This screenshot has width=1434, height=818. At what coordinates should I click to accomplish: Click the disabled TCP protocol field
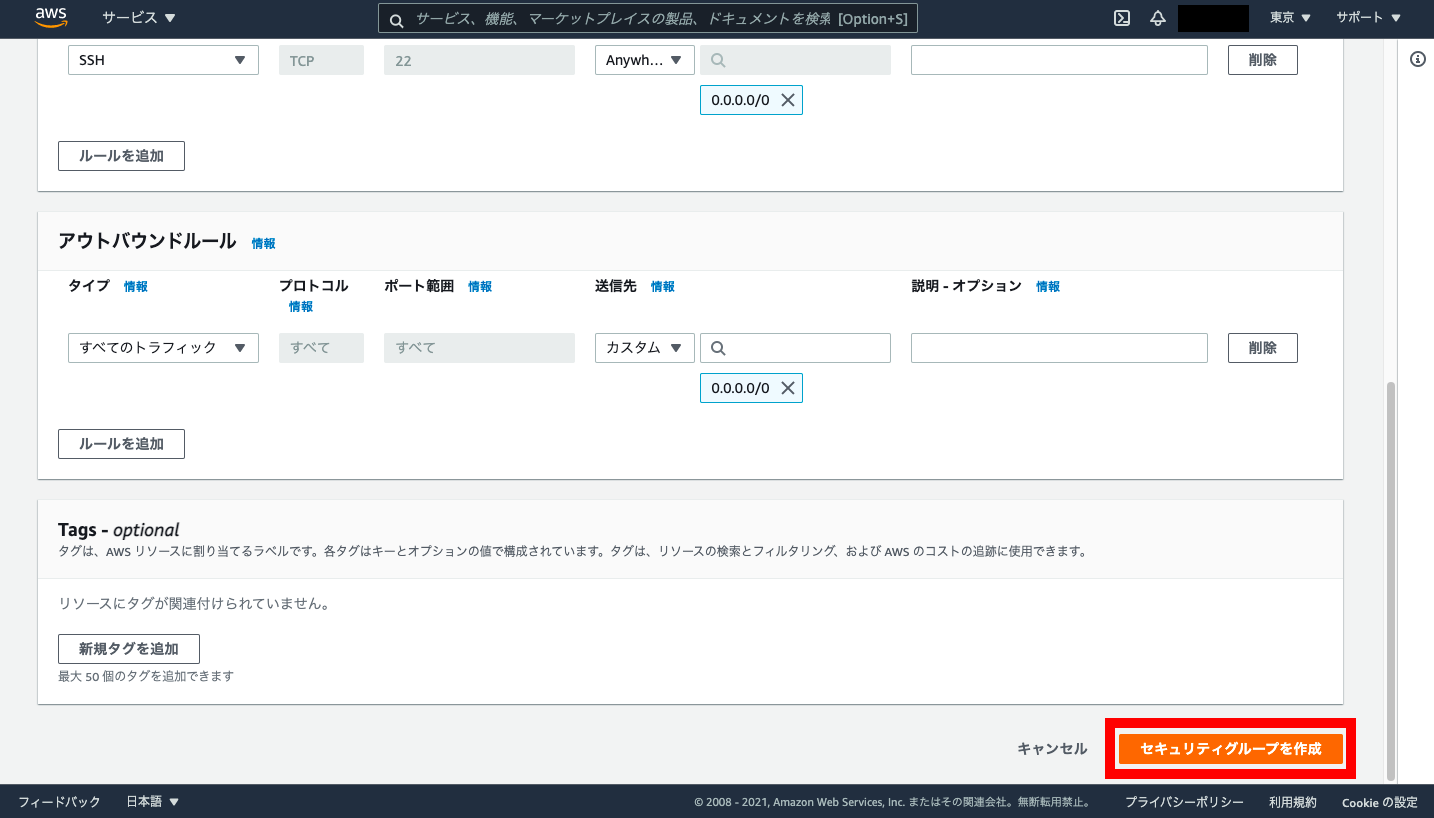[x=321, y=60]
